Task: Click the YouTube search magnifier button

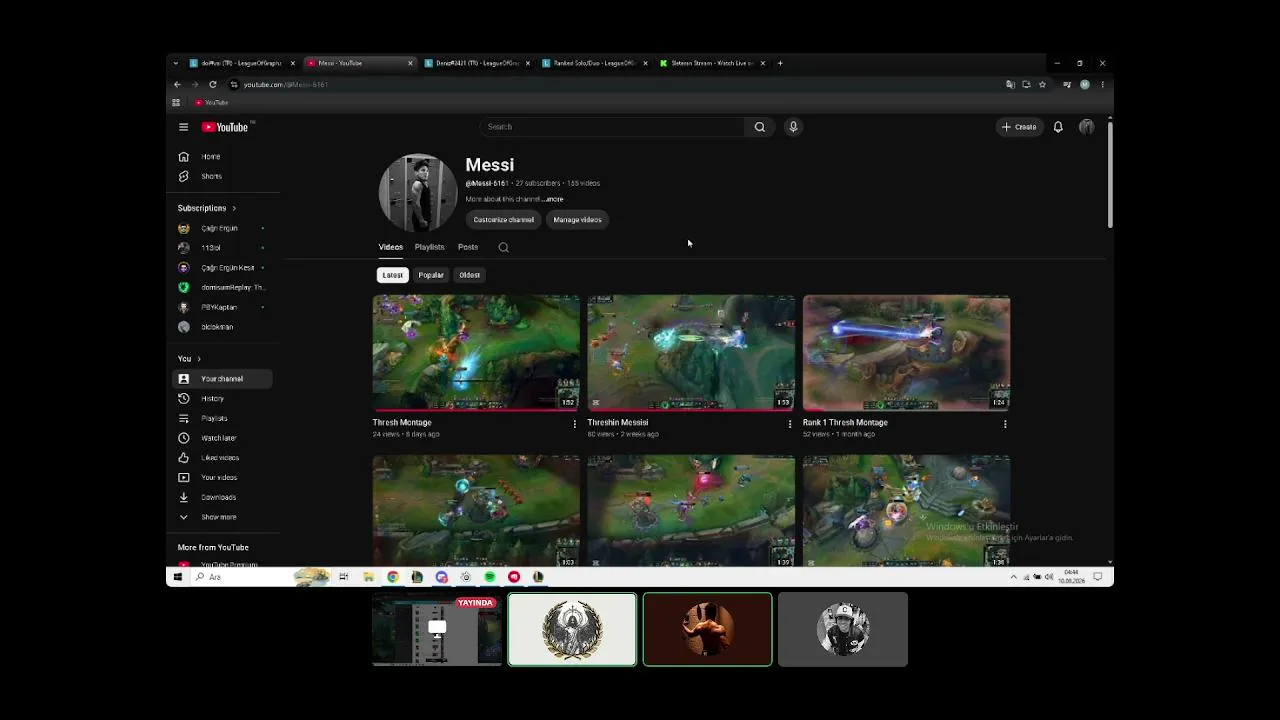Action: tap(759, 127)
